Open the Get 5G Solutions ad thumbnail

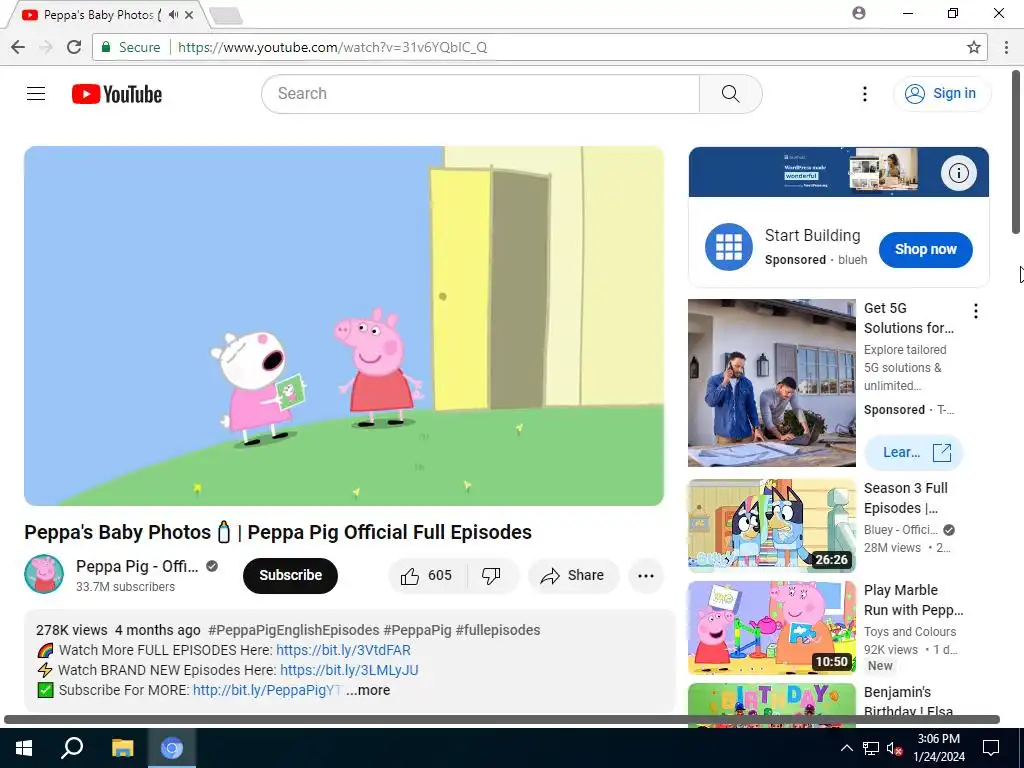point(771,383)
